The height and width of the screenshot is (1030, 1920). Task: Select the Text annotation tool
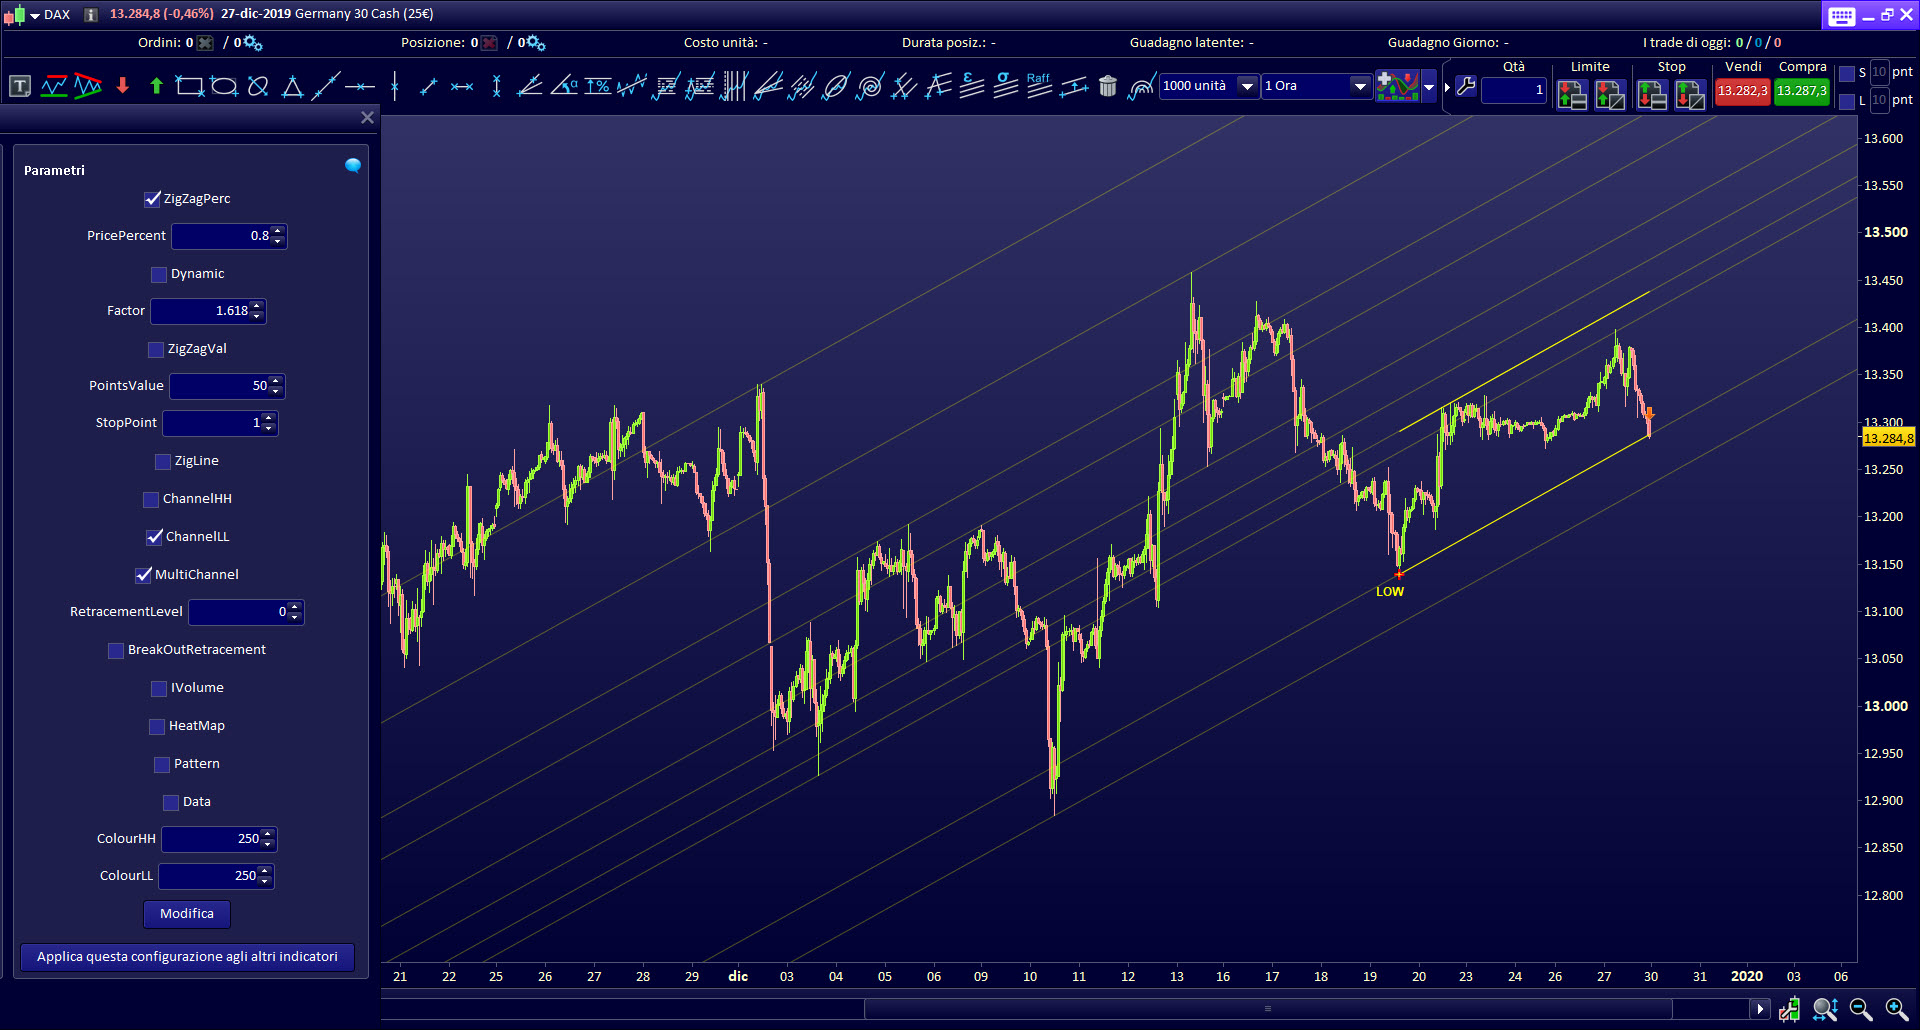(x=20, y=86)
